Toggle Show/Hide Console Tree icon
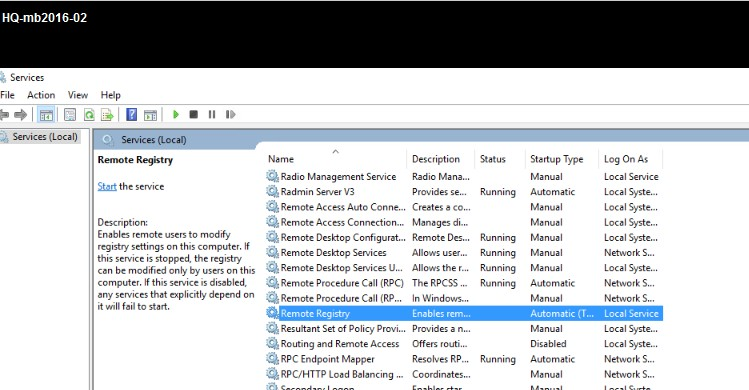The width and height of the screenshot is (749, 390). [46, 115]
